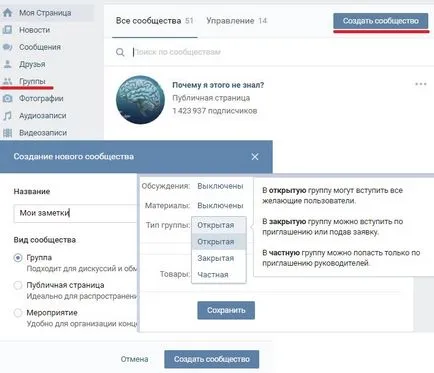Choose Закрытая in the group type list
Screen dimensions: 434x373
(219, 258)
